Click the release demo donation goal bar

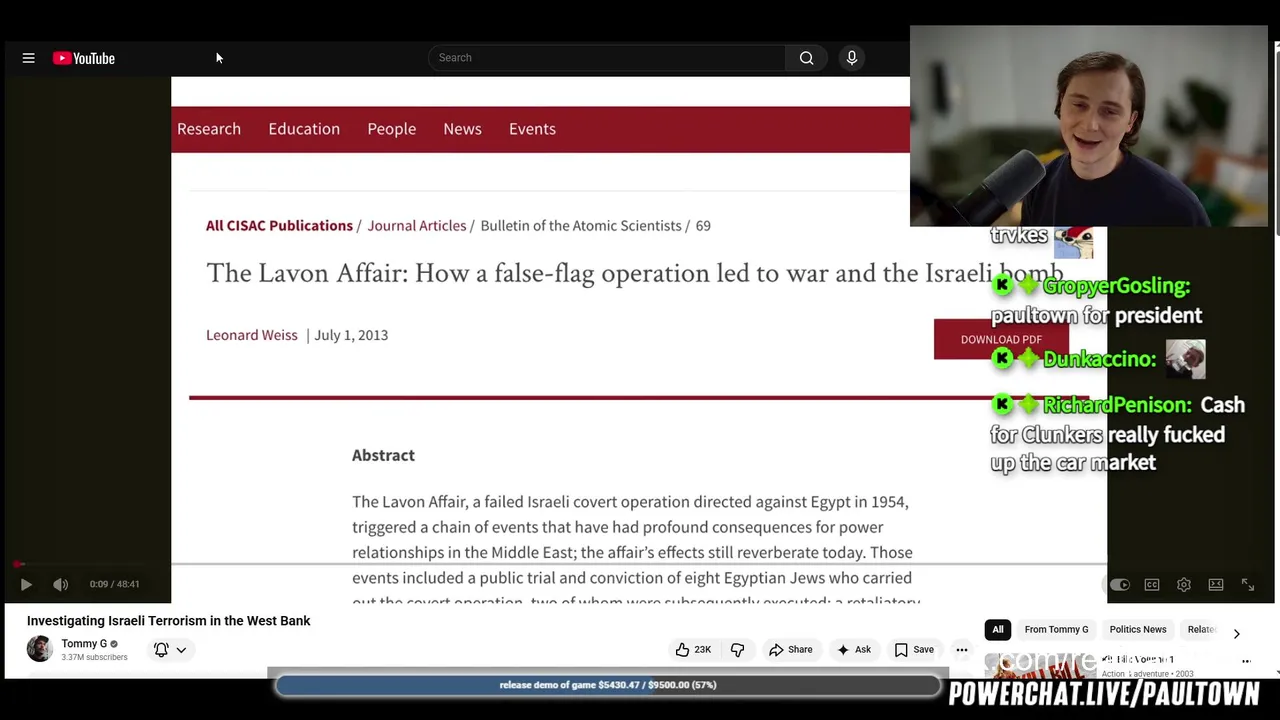[x=608, y=685]
